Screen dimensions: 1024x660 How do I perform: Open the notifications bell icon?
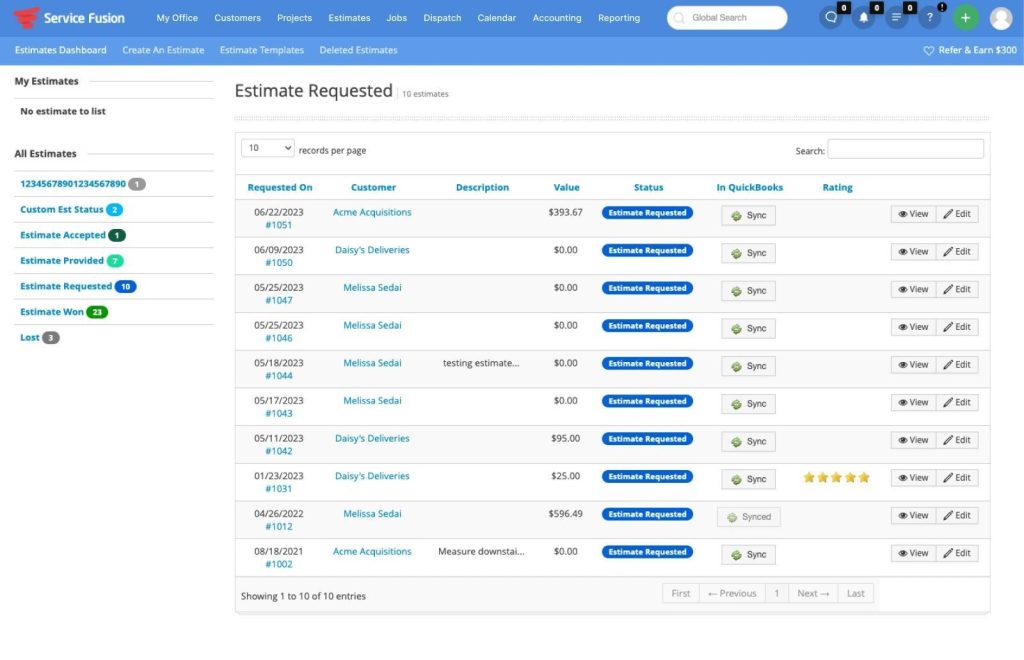pyautogui.click(x=862, y=18)
